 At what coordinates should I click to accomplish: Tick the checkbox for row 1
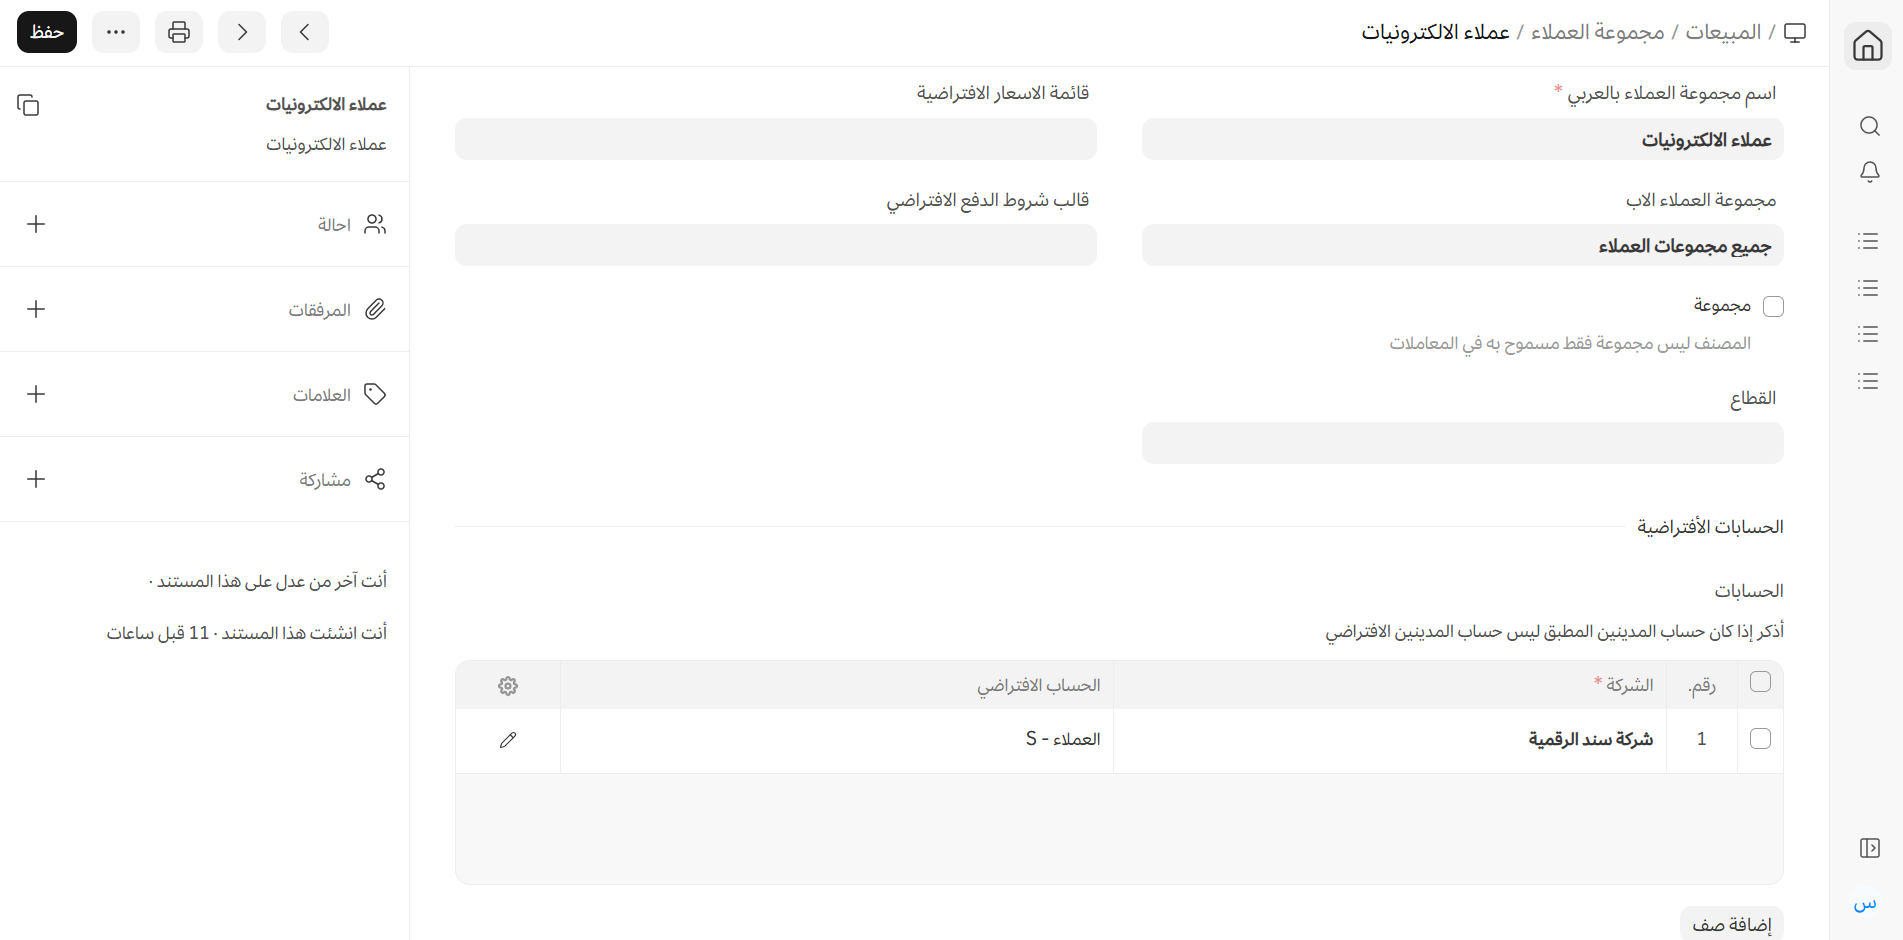point(1760,739)
